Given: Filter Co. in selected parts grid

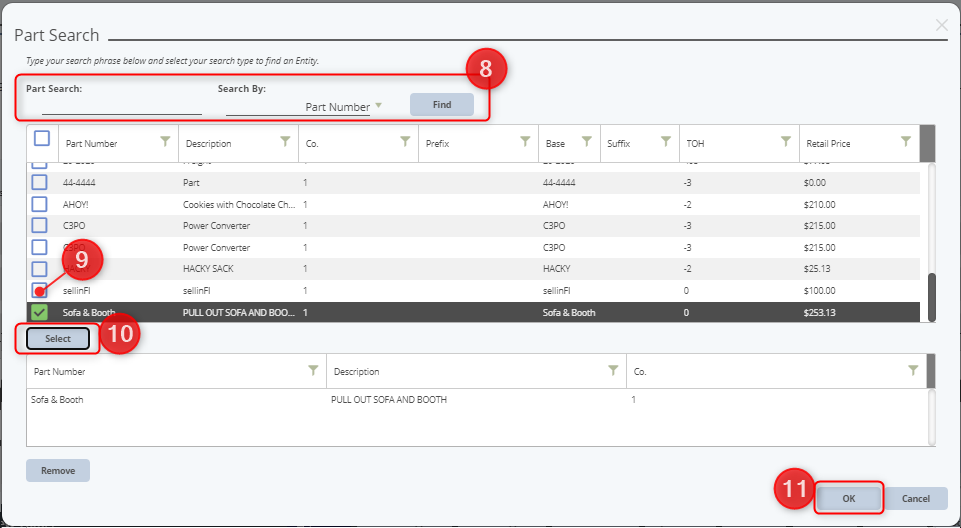Looking at the screenshot, I should click(913, 370).
